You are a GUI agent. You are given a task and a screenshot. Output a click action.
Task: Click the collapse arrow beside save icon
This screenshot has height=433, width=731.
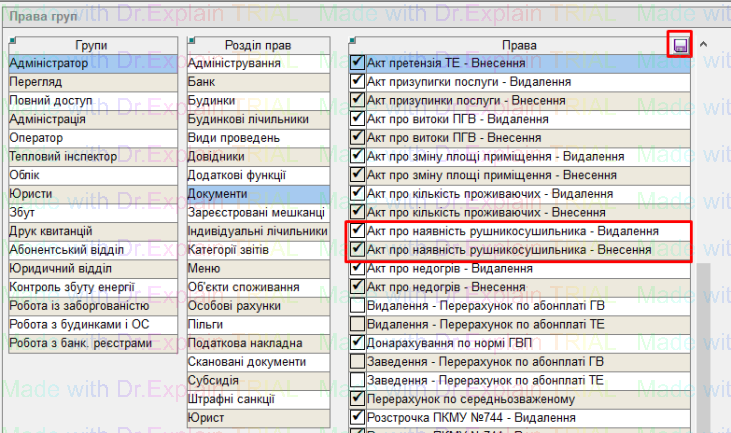coord(703,45)
